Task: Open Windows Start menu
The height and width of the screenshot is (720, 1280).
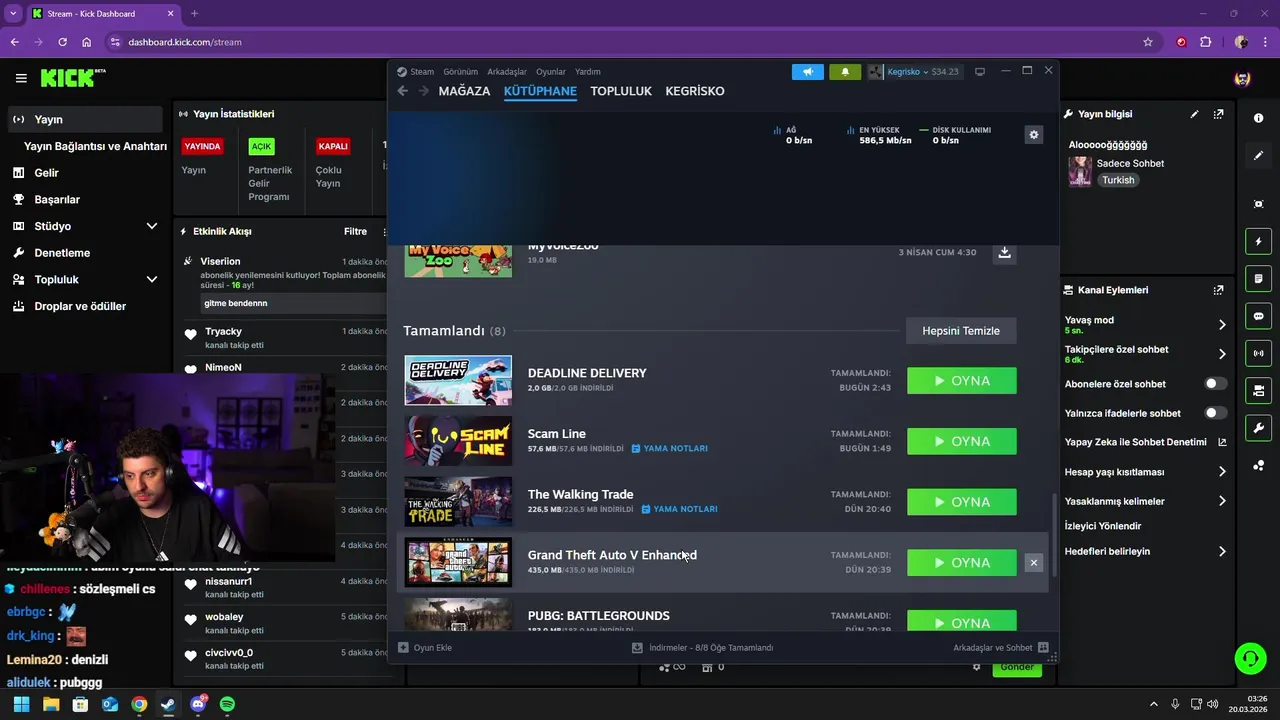Action: coord(21,704)
